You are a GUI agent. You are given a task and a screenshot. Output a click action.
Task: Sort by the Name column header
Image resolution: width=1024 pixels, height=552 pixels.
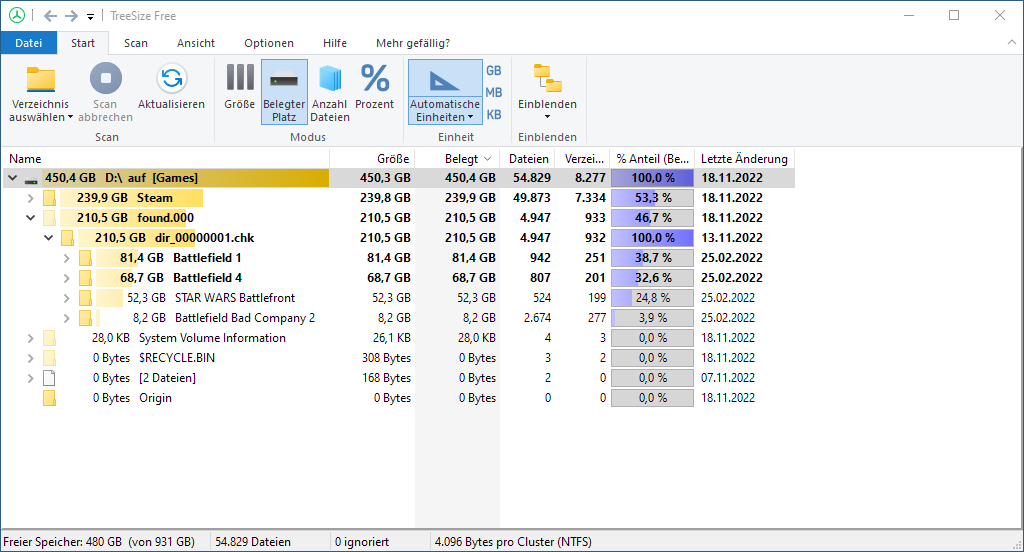(x=166, y=159)
